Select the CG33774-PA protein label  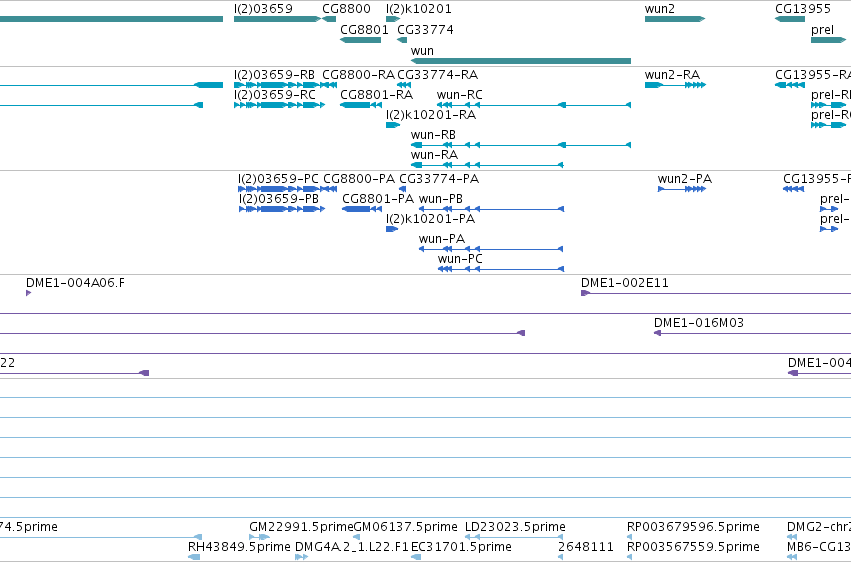tap(439, 179)
